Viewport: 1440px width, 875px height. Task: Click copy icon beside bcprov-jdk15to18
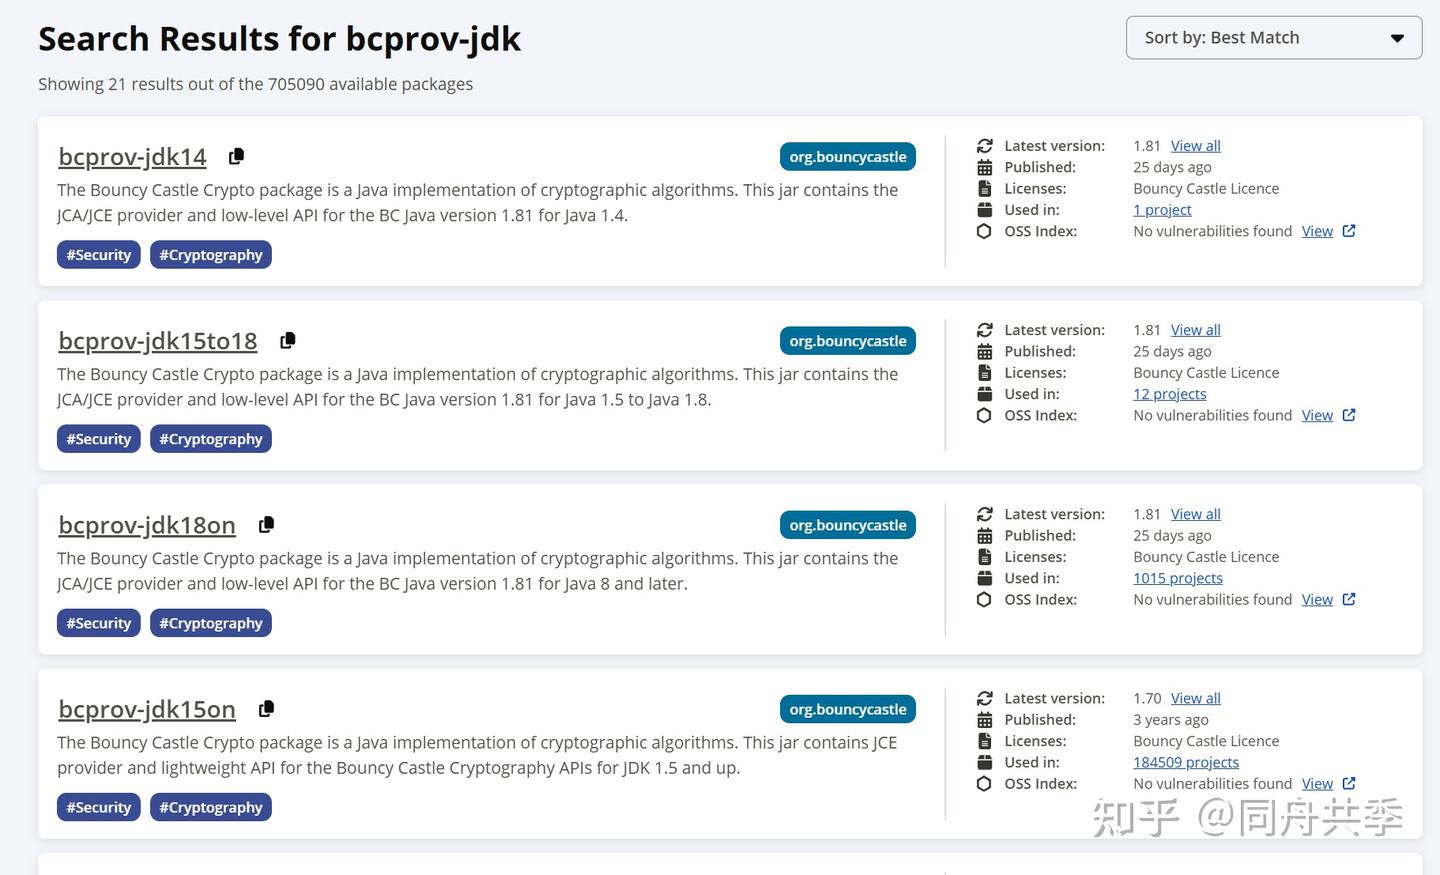click(x=287, y=340)
